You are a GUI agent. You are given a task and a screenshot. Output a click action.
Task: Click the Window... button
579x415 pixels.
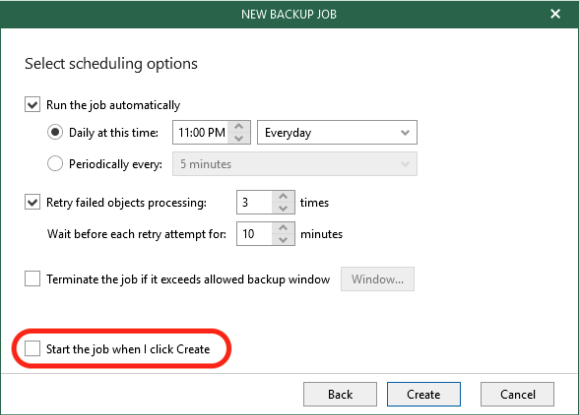[x=377, y=279]
